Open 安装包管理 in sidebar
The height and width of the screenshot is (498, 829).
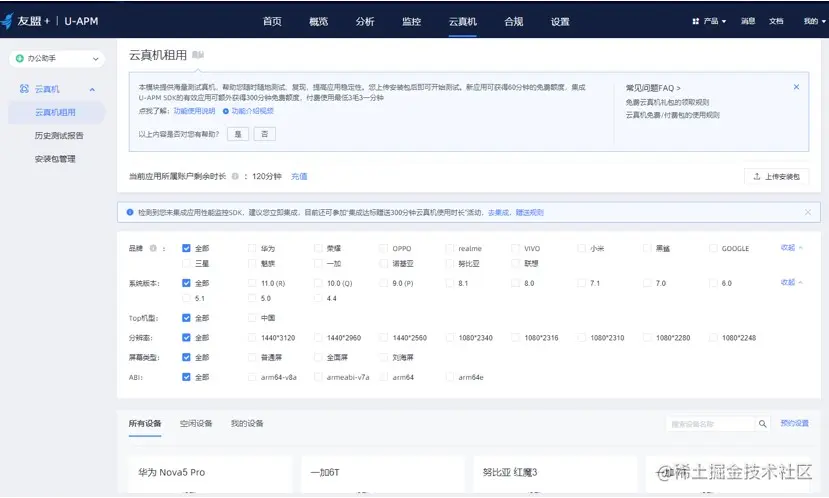55,159
